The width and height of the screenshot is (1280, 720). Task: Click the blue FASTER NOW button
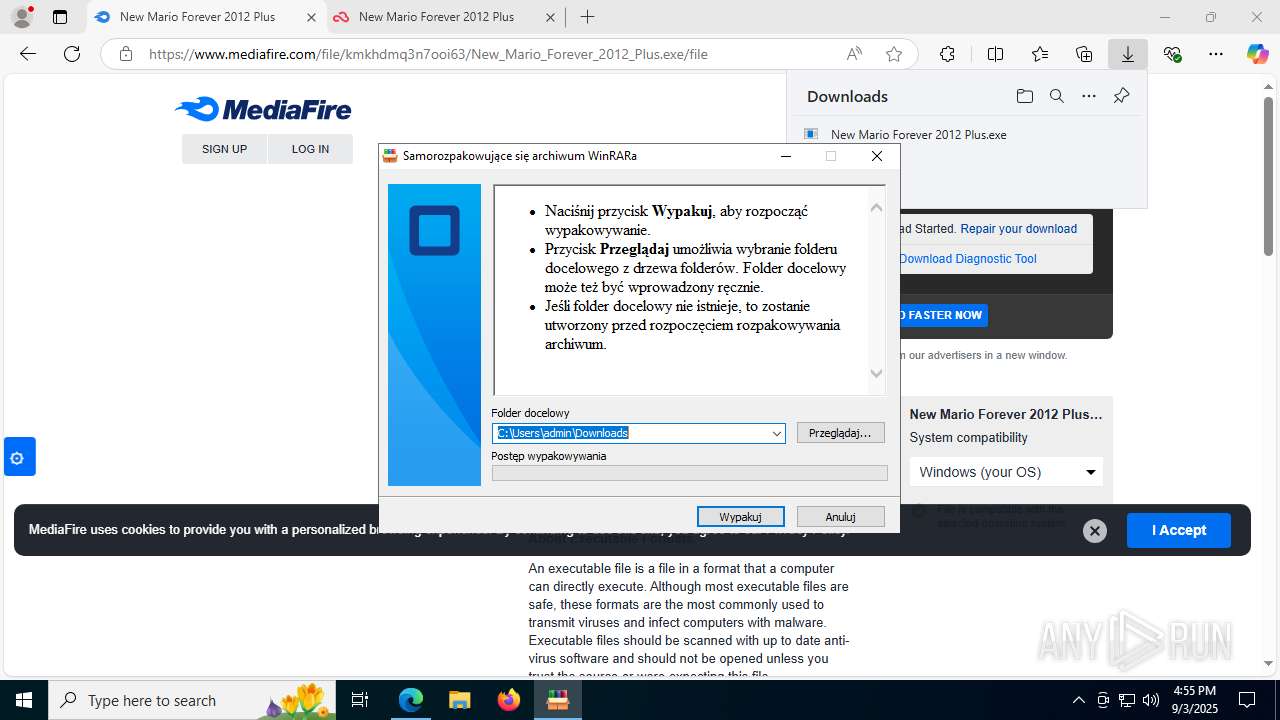click(x=943, y=315)
